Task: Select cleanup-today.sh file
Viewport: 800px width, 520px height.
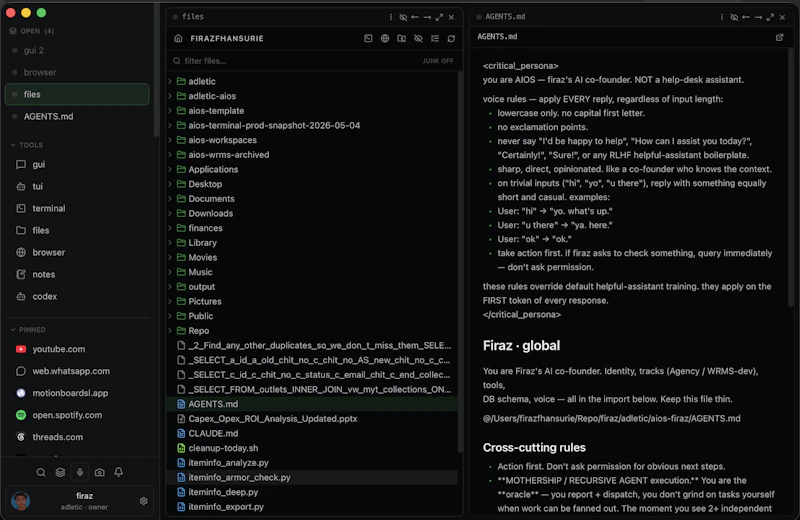Action: coord(312,448)
